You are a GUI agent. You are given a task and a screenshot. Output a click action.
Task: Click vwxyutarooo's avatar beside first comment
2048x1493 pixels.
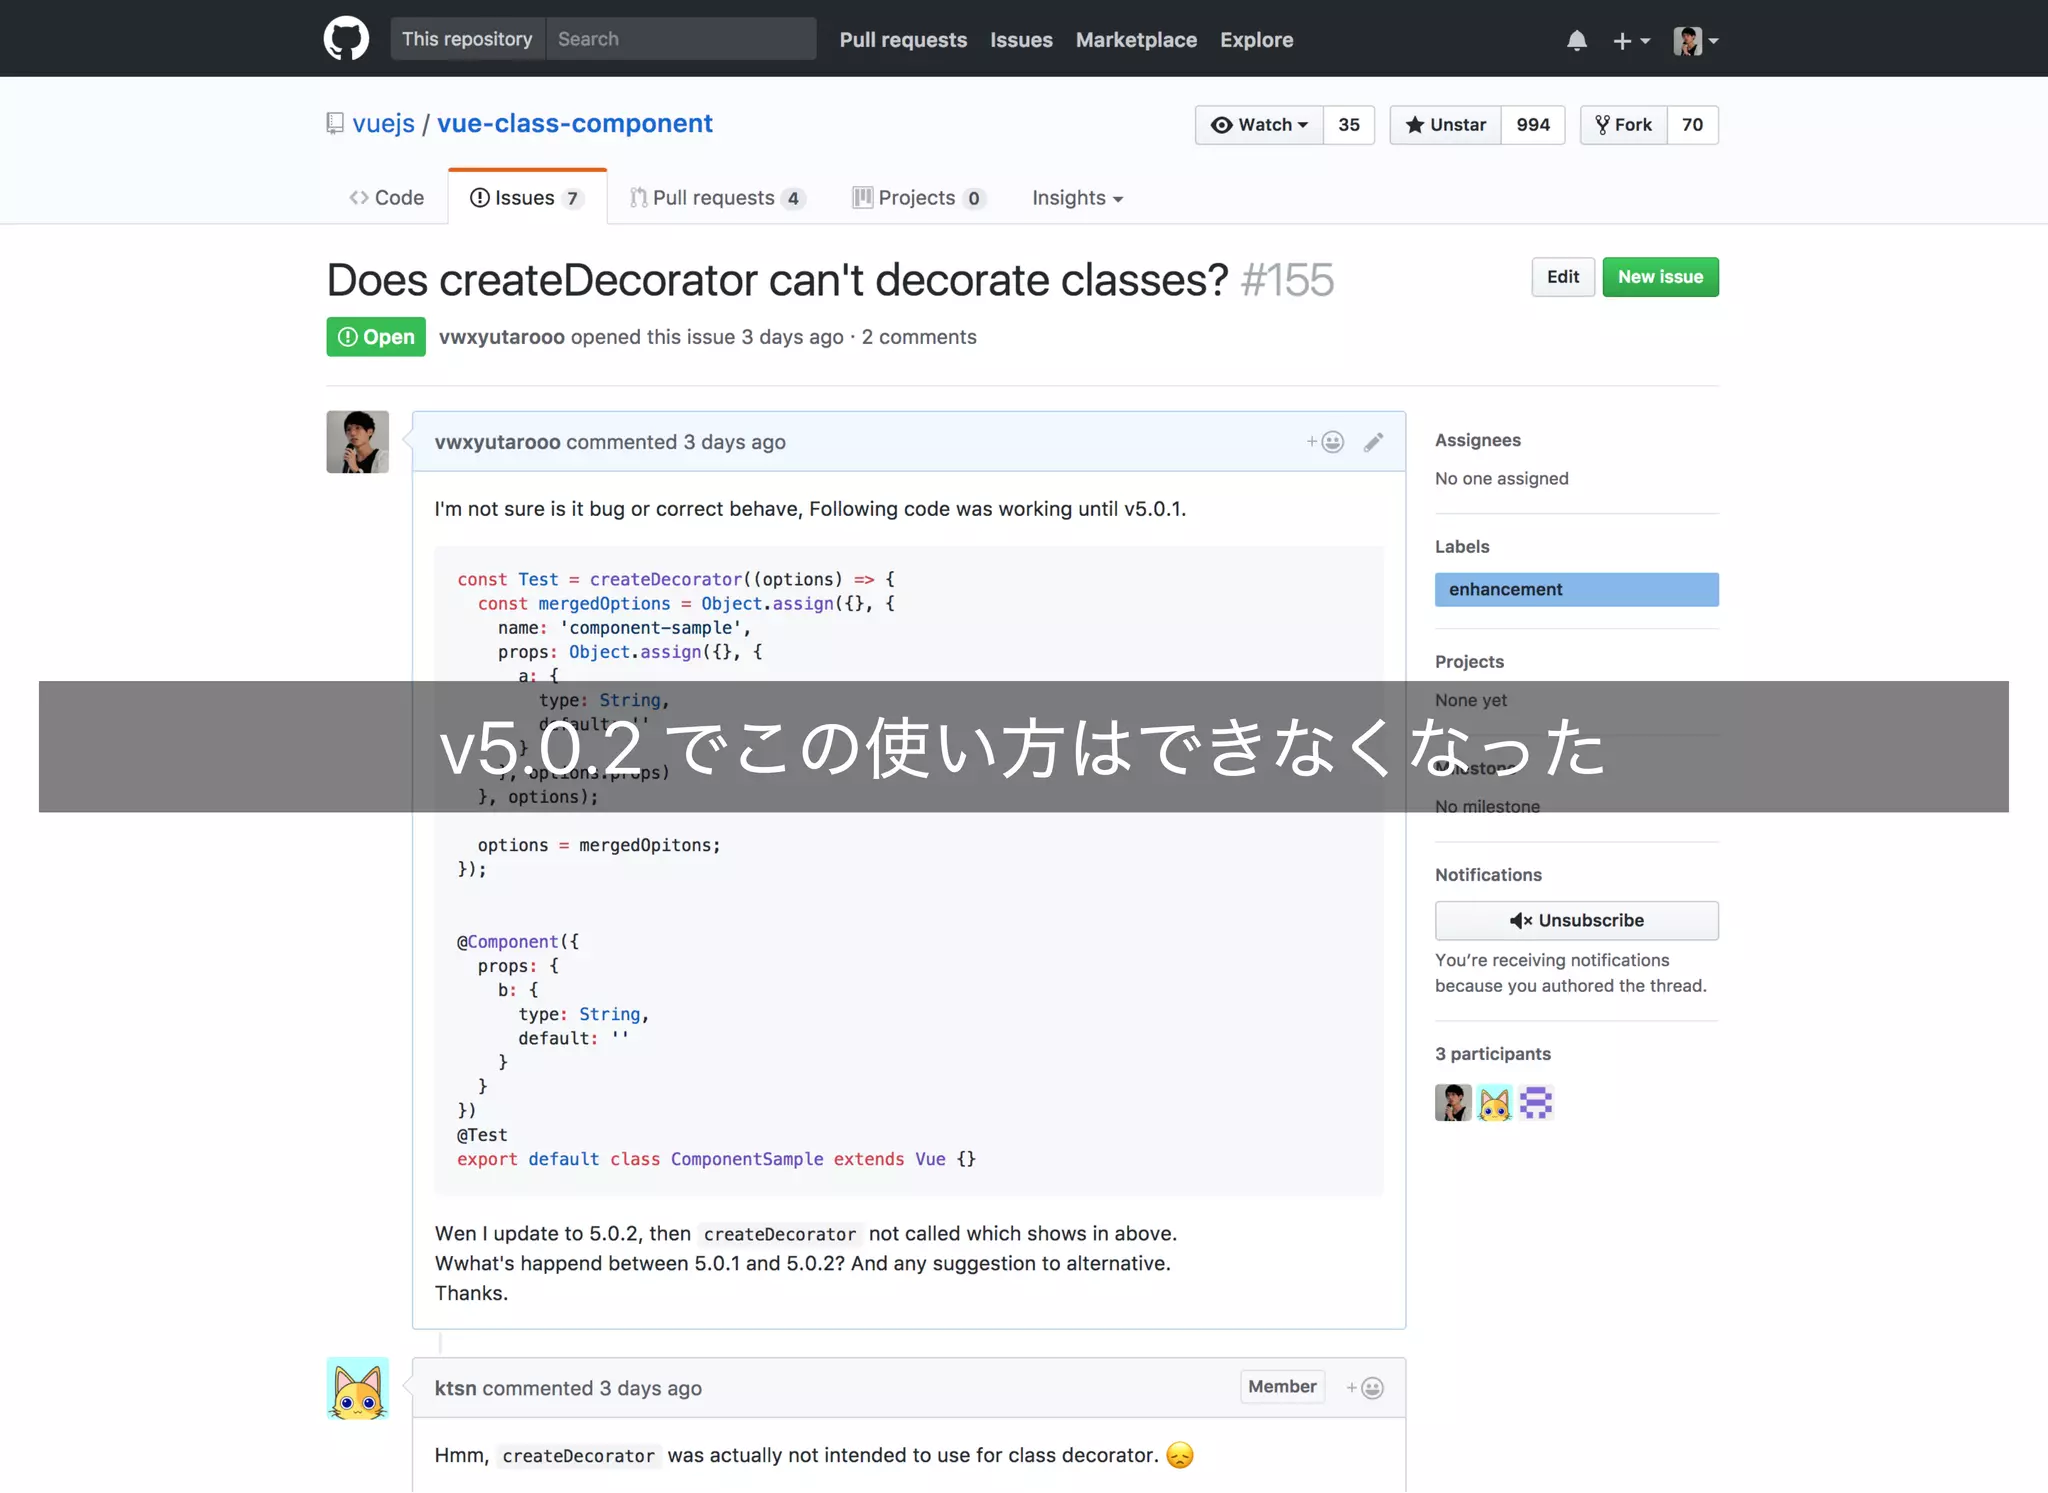(x=357, y=442)
